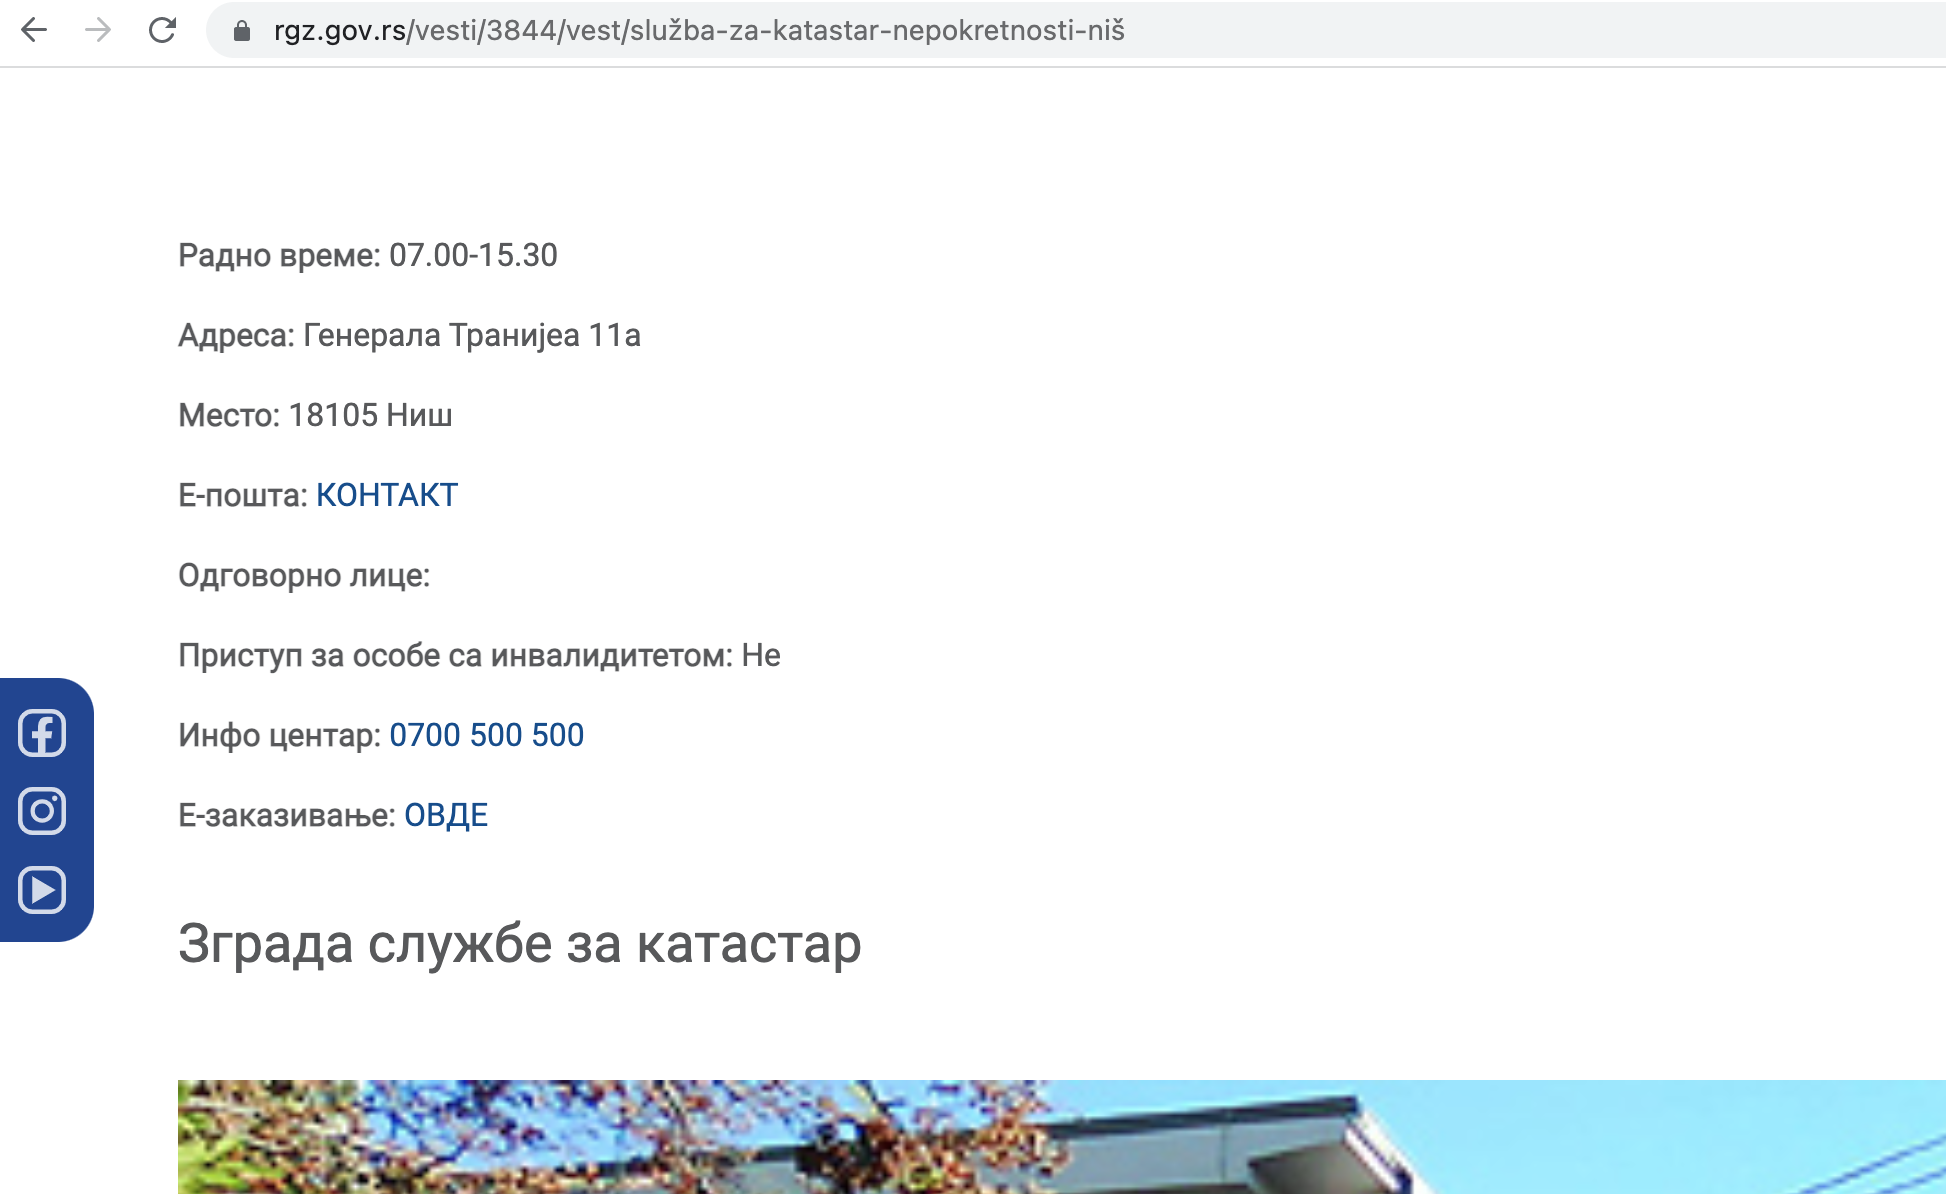This screenshot has width=1946, height=1194.
Task: Click the address Генерала Транијеа 11а
Action: [410, 336]
